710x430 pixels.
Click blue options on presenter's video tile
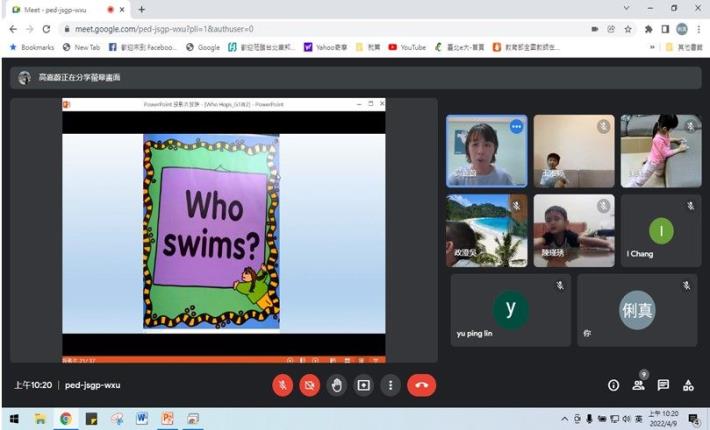(516, 127)
